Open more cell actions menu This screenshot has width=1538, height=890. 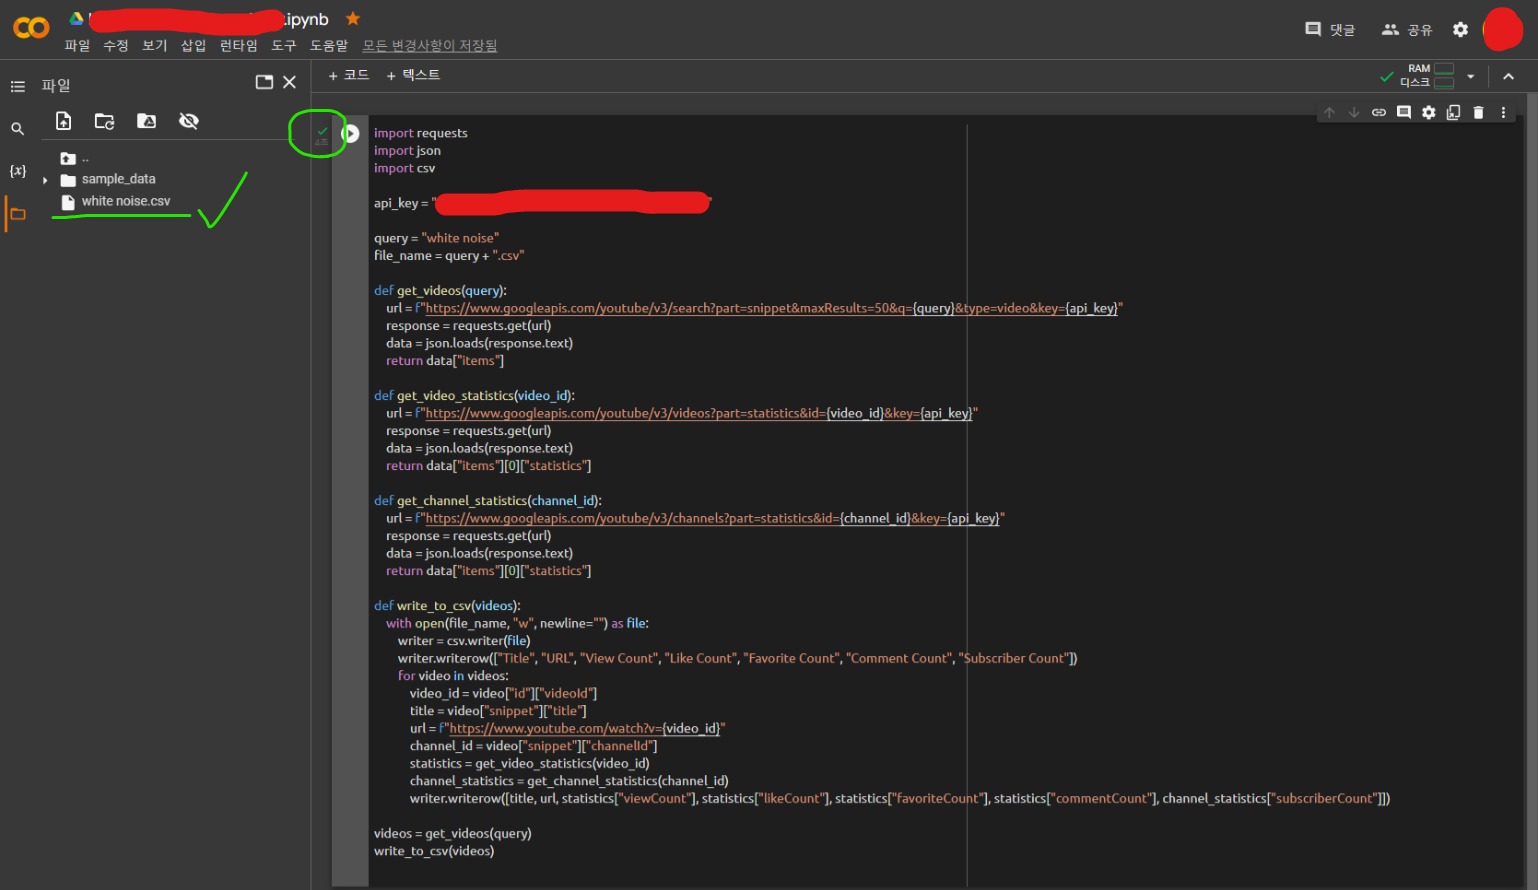(x=1503, y=112)
